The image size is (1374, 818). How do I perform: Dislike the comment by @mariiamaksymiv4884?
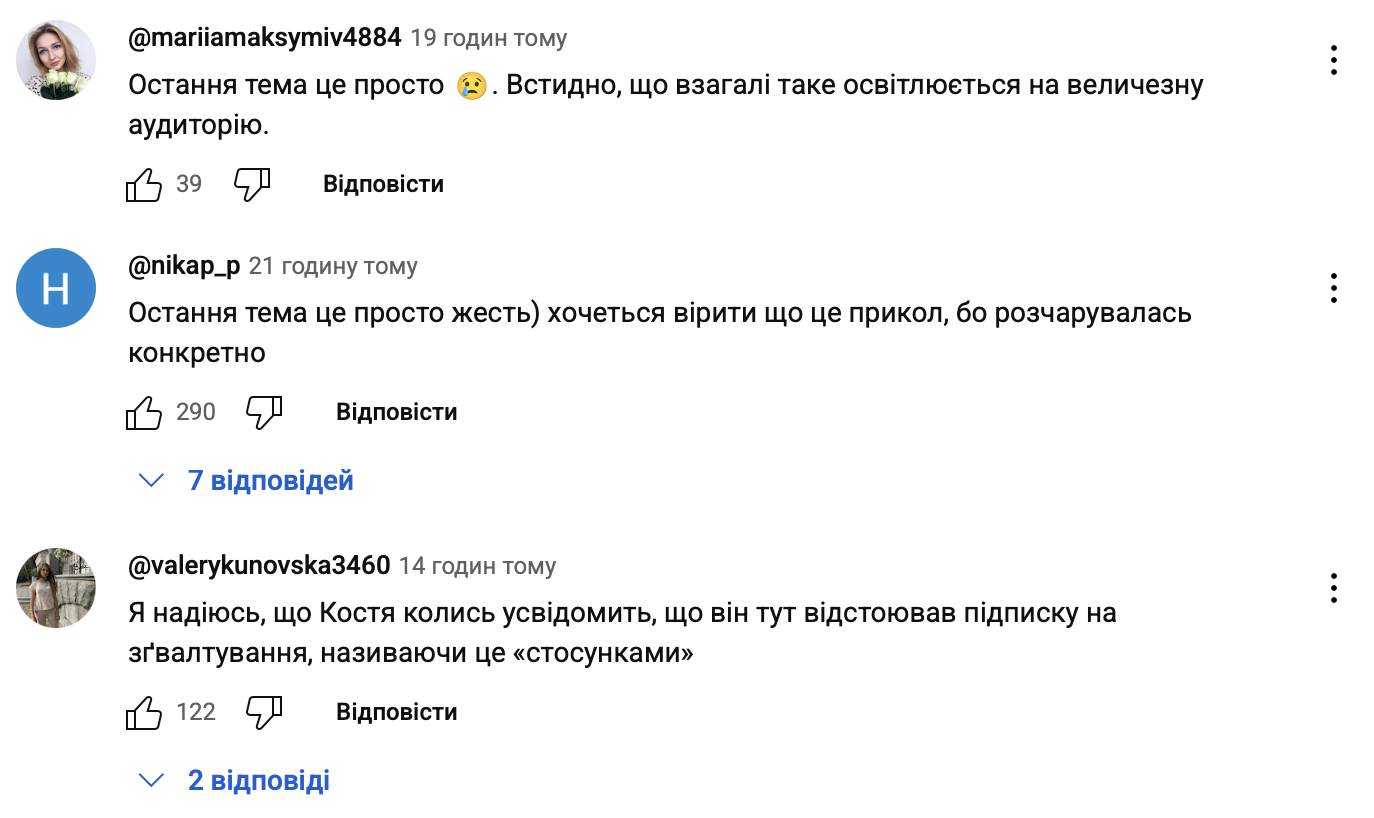pyautogui.click(x=251, y=185)
